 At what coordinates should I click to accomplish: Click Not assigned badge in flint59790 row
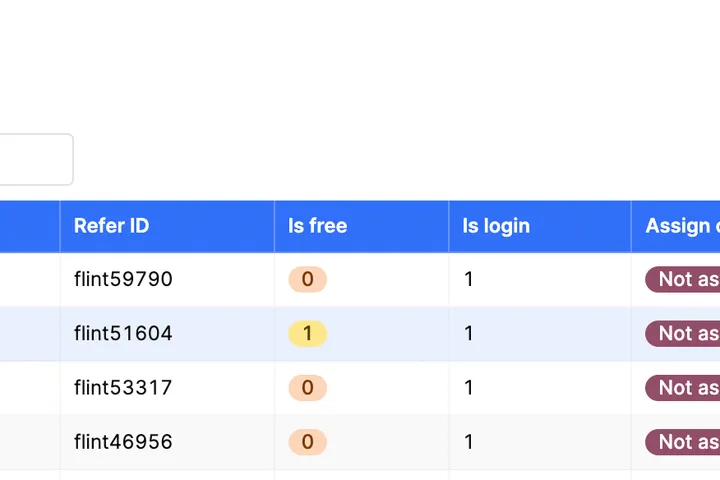coord(683,279)
